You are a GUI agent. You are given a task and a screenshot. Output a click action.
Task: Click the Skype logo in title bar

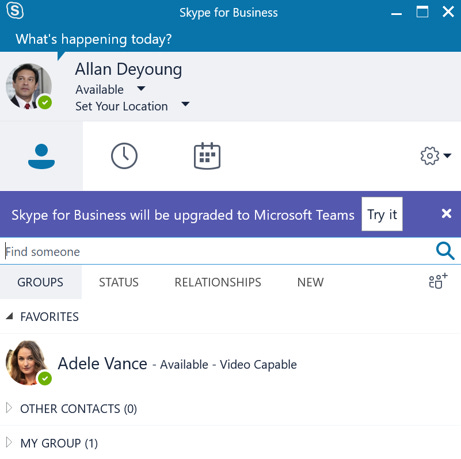(15, 11)
